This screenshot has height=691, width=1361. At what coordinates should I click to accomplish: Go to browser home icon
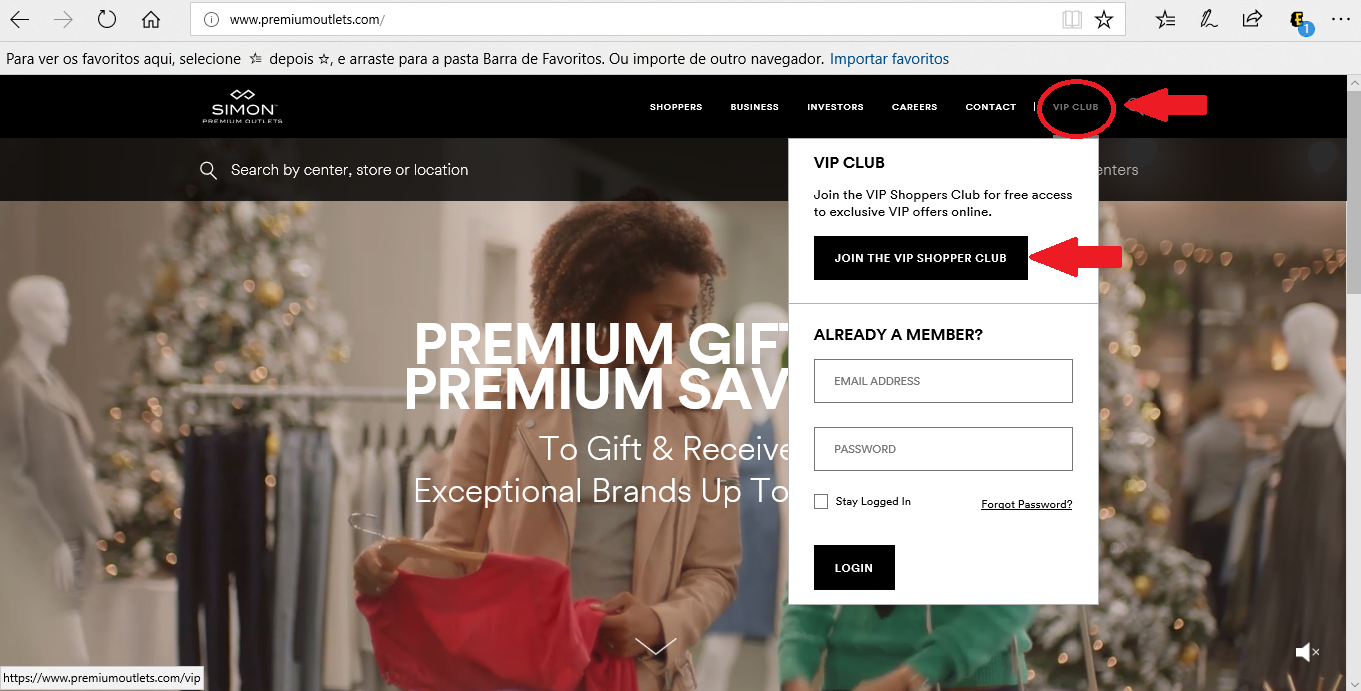pyautogui.click(x=151, y=19)
